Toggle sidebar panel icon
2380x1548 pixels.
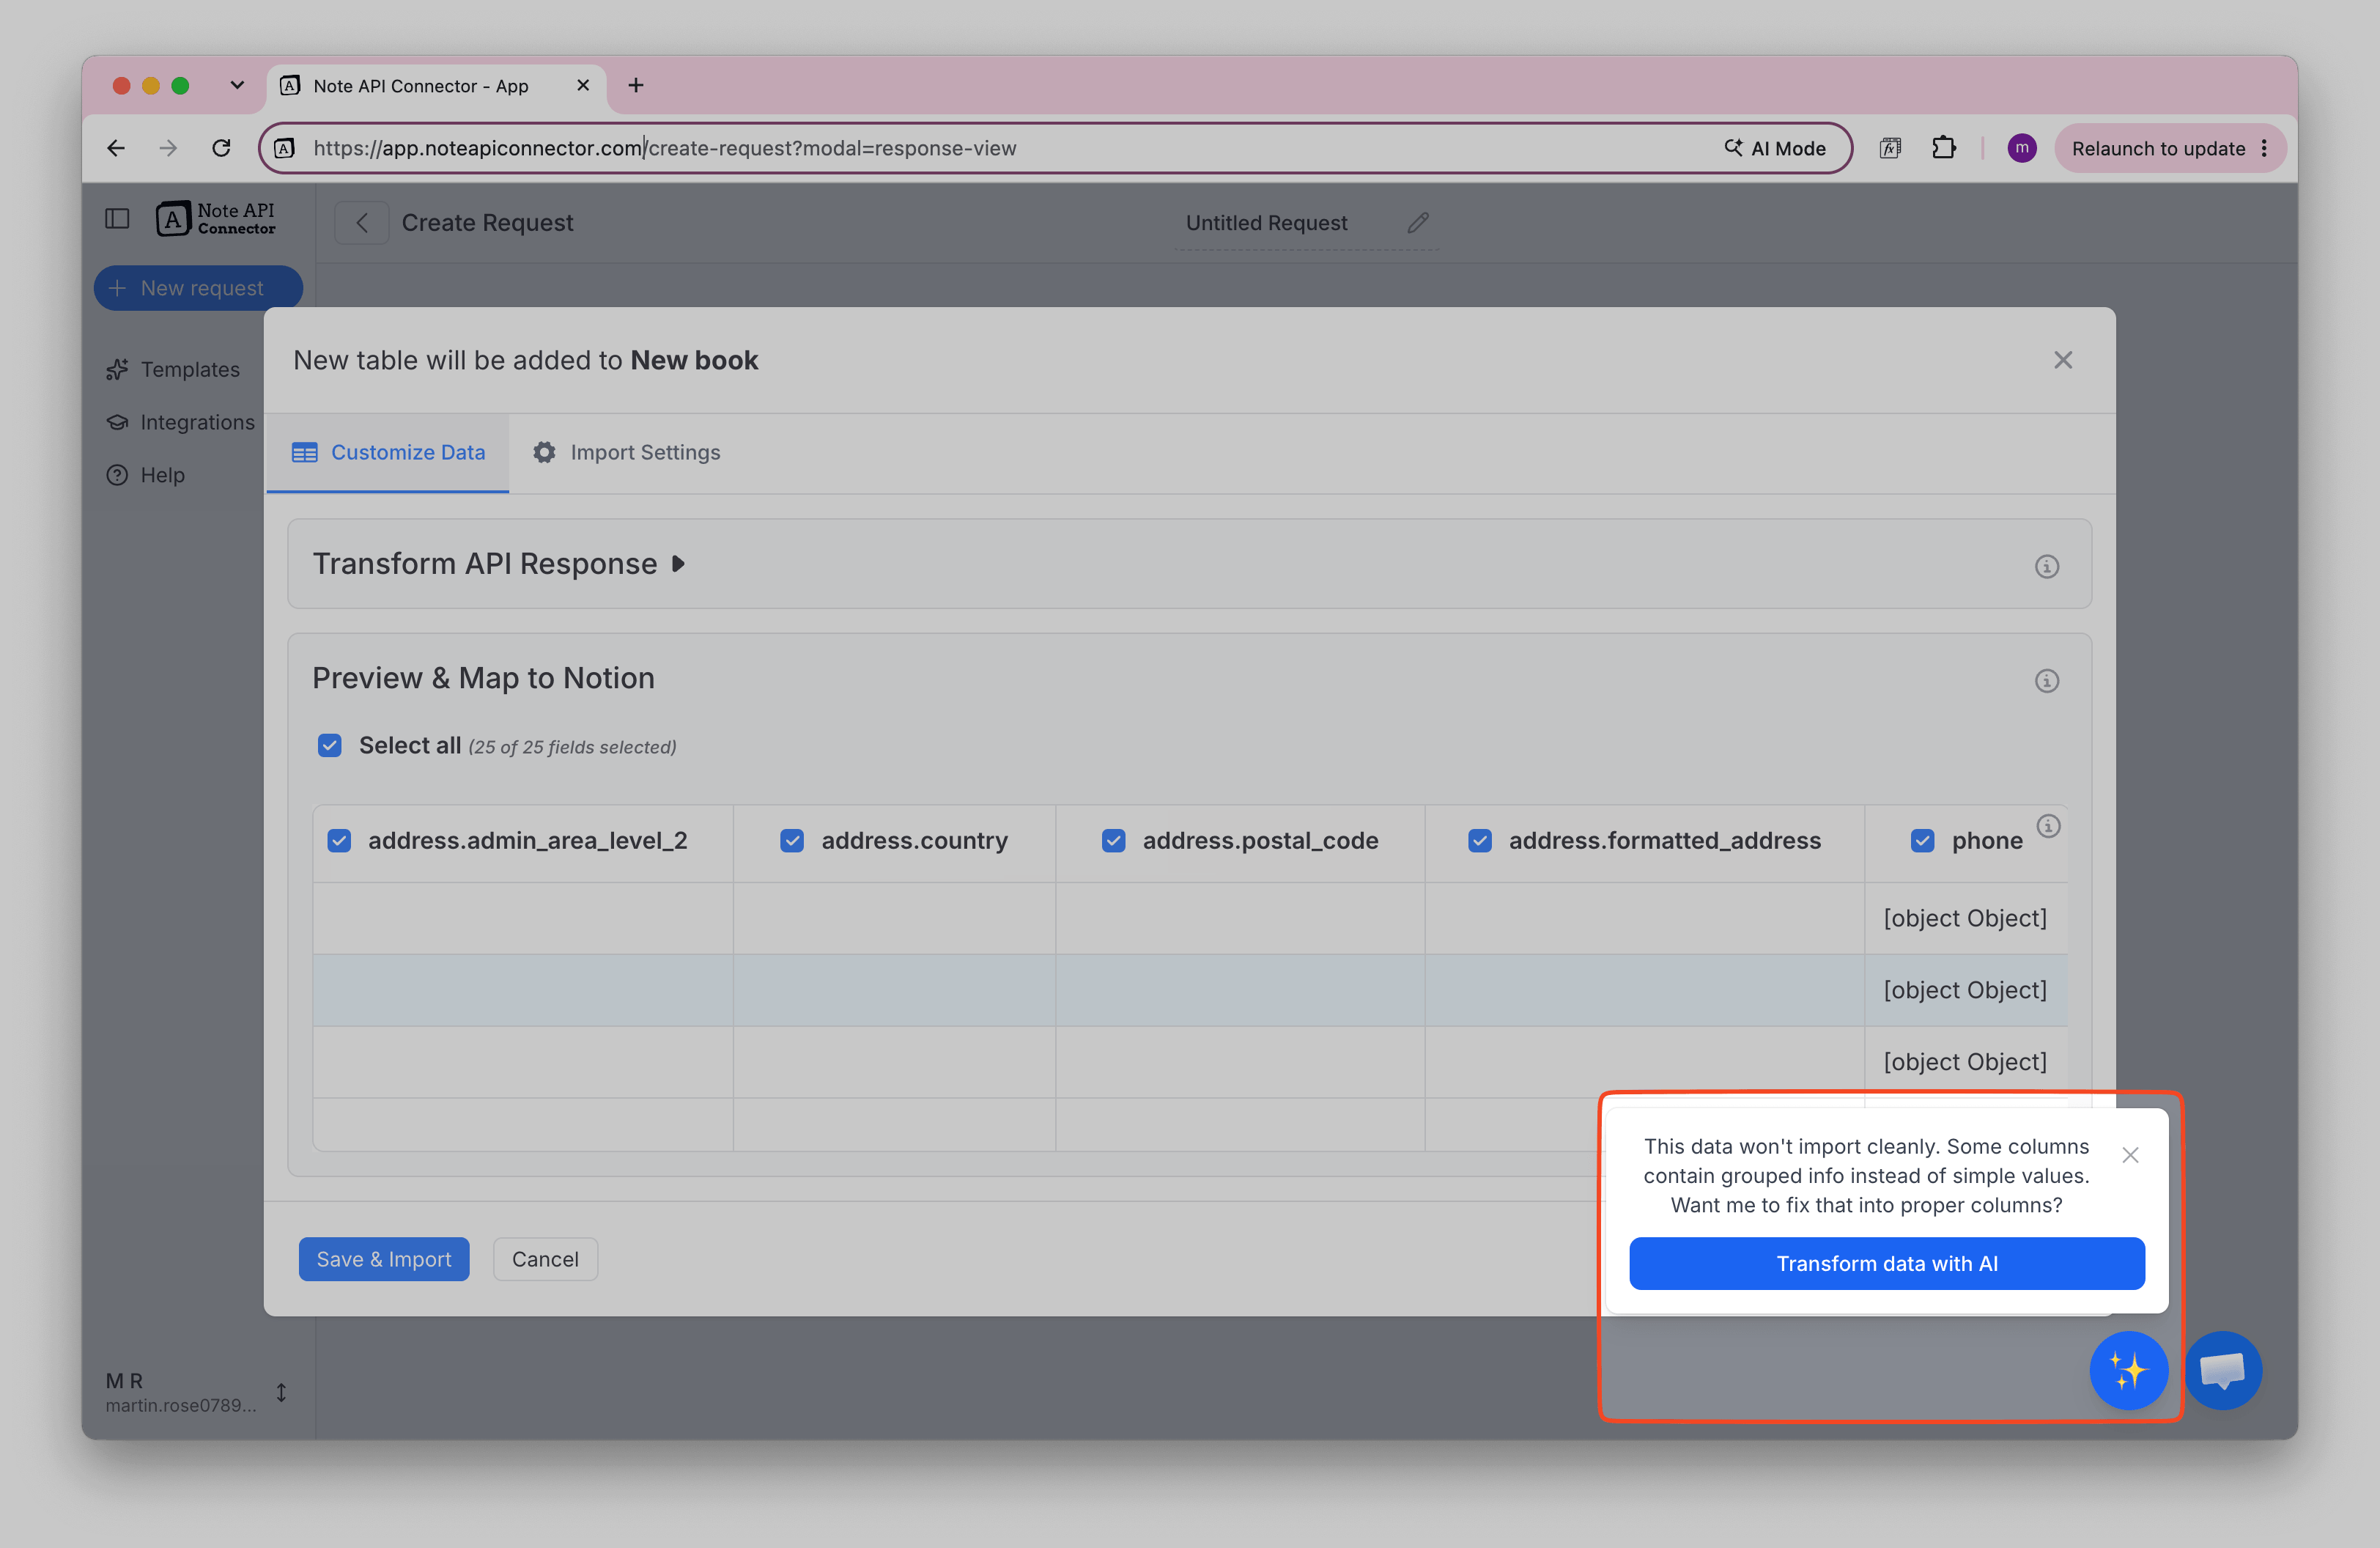117,218
